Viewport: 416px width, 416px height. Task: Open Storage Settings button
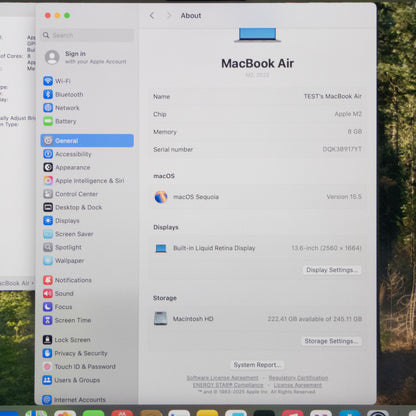click(x=331, y=341)
